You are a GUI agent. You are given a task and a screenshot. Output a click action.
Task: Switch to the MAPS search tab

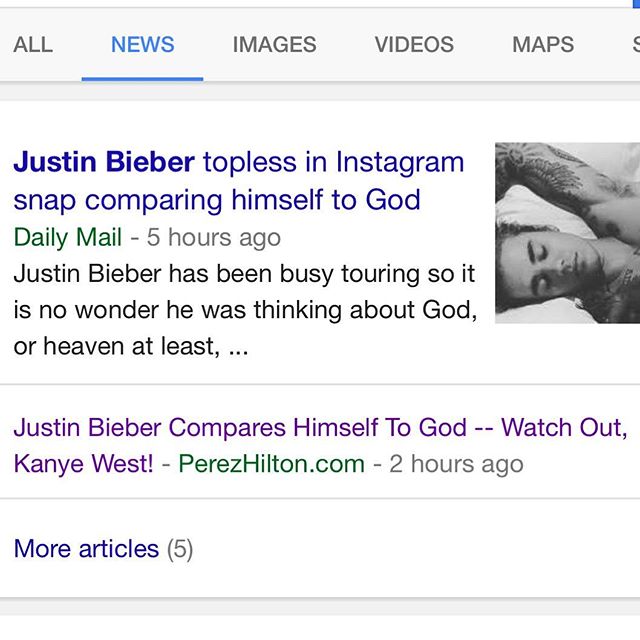pos(543,44)
